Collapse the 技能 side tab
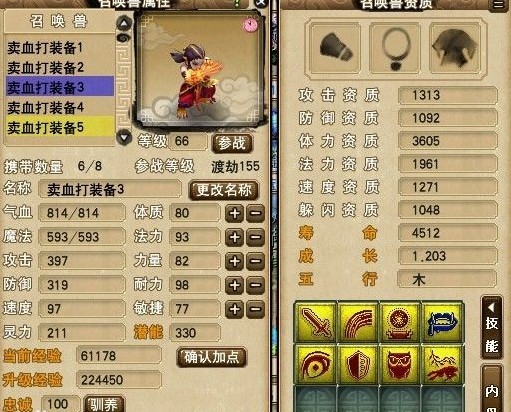The width and height of the screenshot is (511, 412). point(492,328)
